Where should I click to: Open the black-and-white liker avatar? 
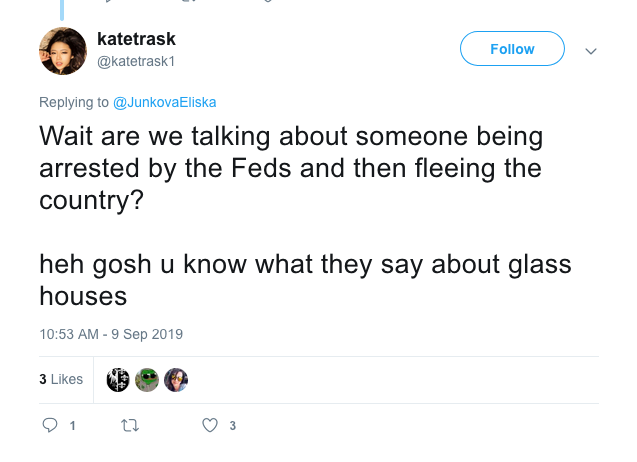[118, 380]
